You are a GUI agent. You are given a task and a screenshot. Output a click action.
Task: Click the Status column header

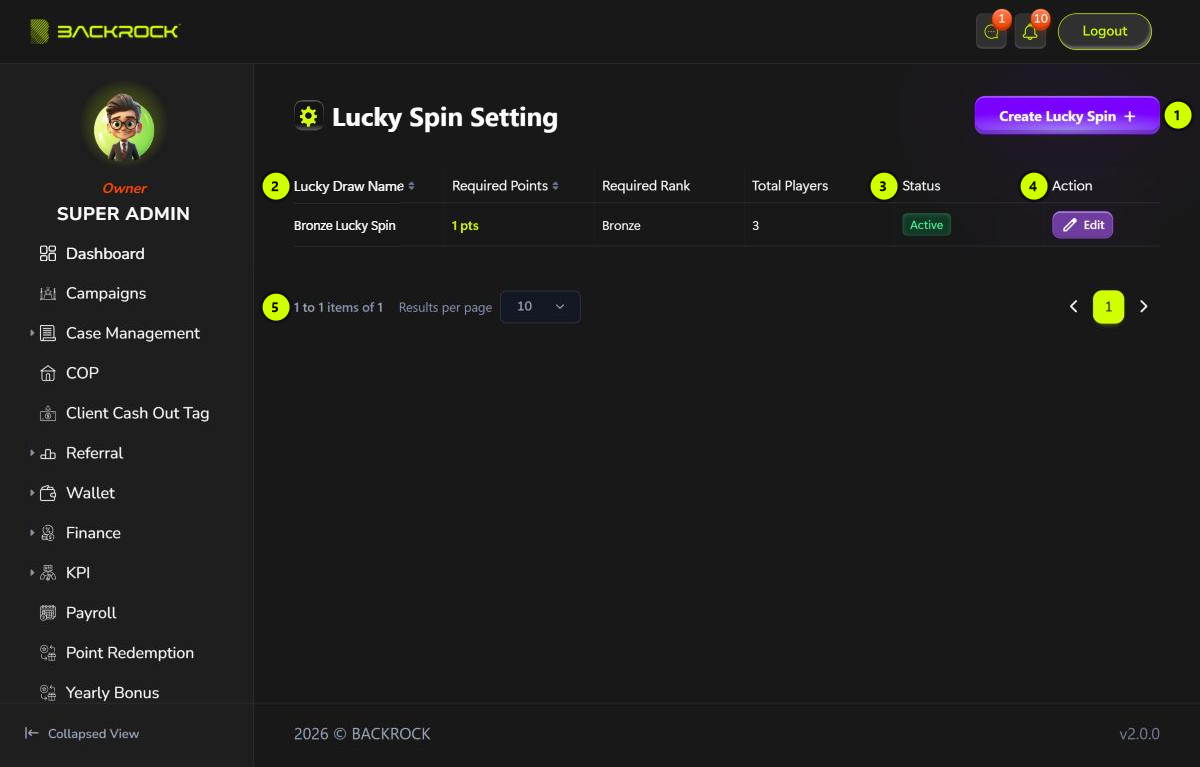click(921, 186)
